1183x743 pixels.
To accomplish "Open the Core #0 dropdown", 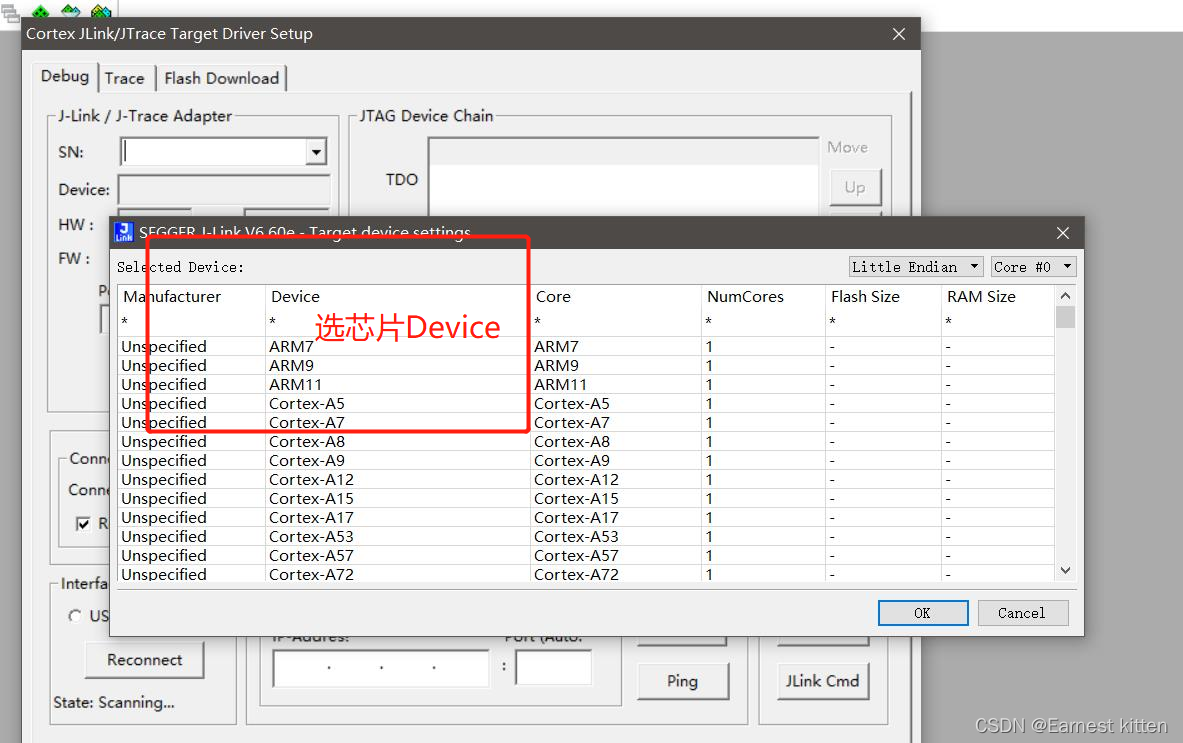I will tap(1033, 267).
